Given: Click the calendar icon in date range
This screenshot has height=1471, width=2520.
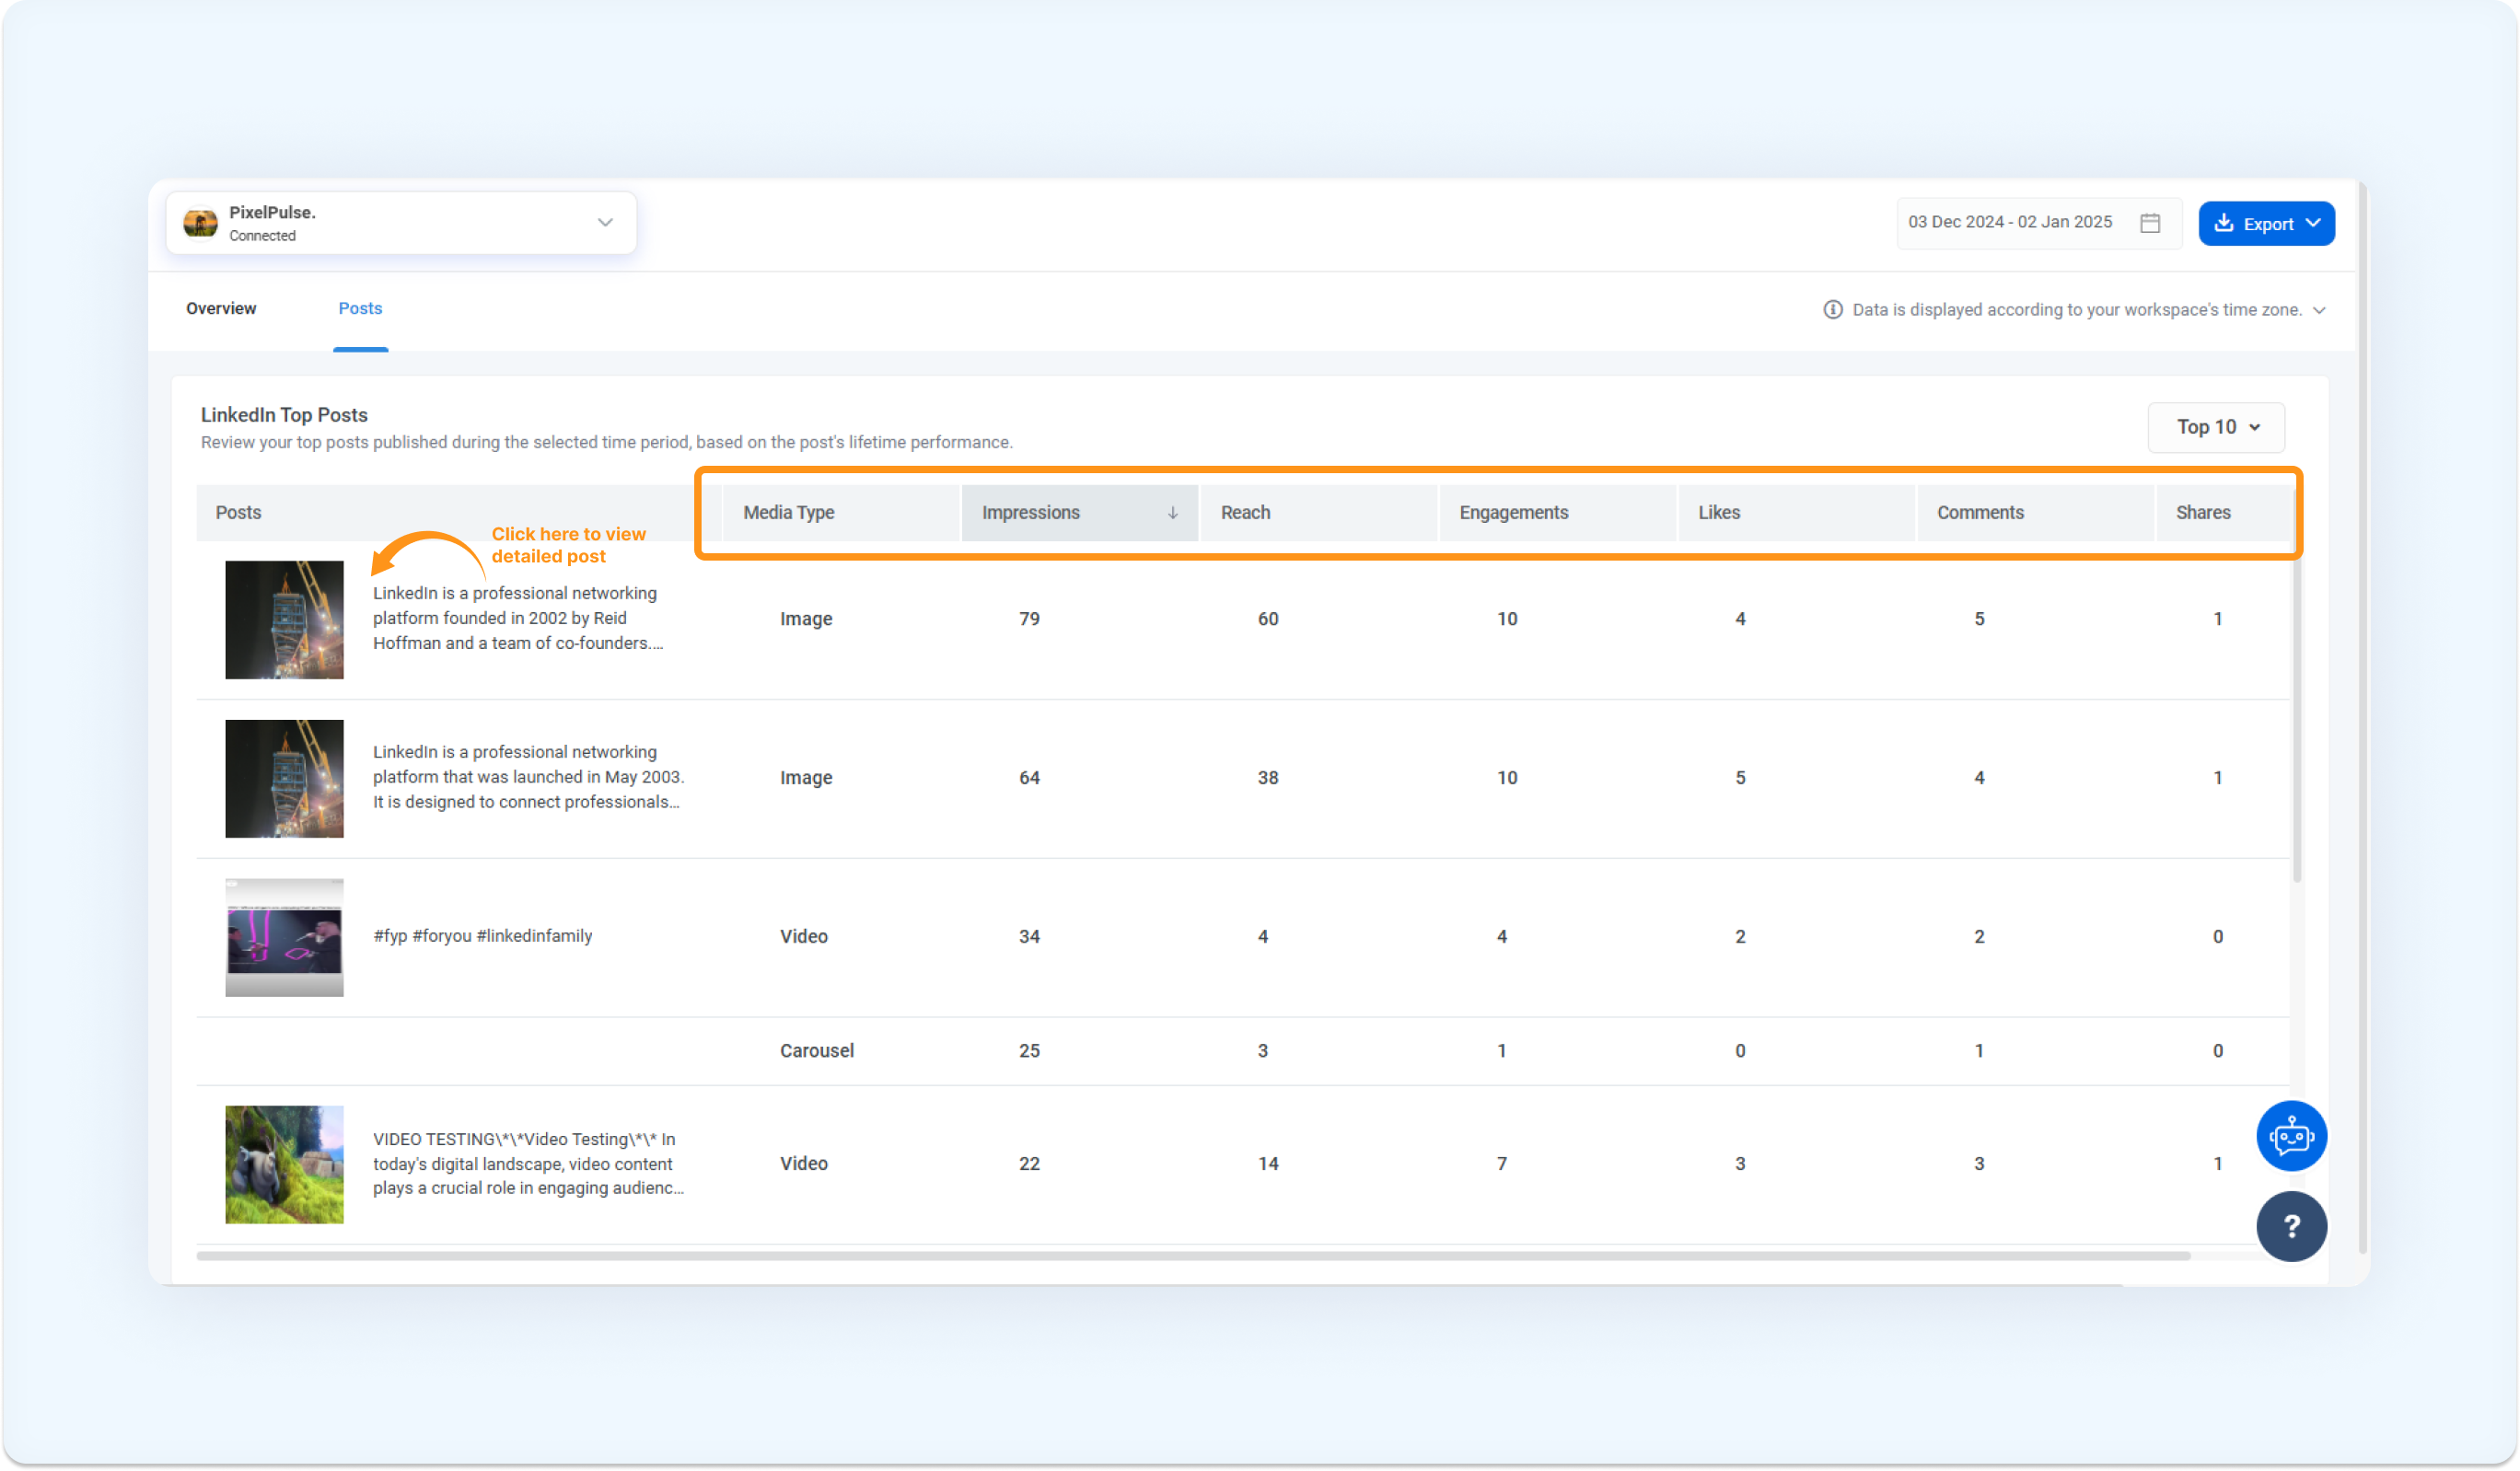Looking at the screenshot, I should tap(2150, 223).
